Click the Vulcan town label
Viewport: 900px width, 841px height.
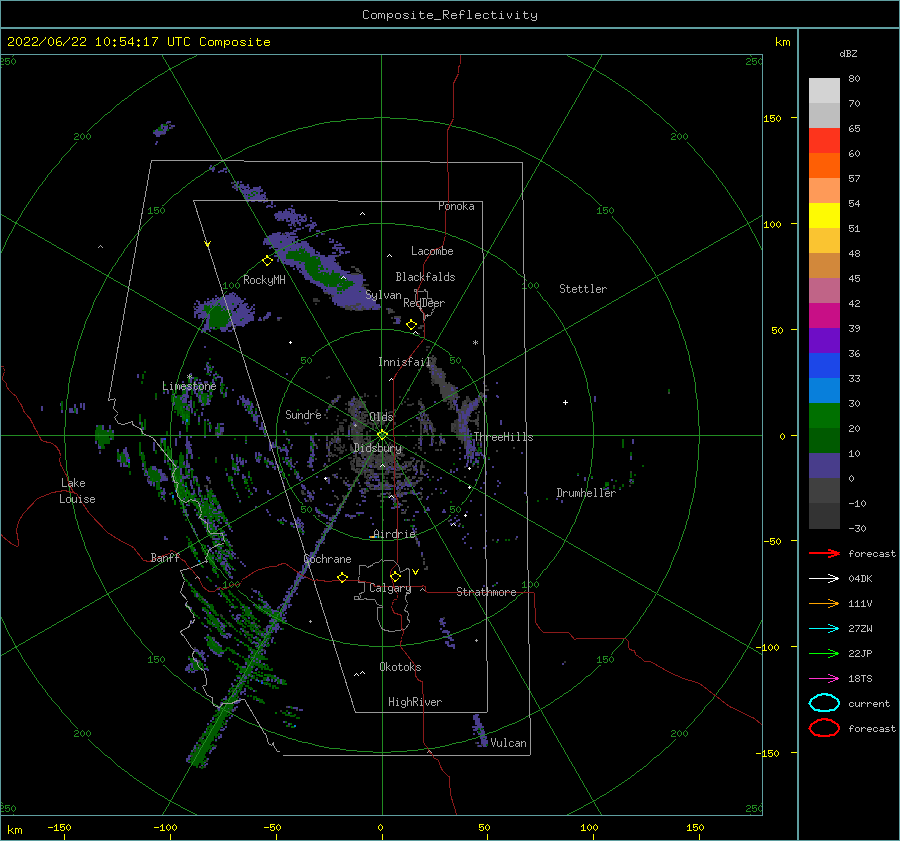(x=508, y=743)
